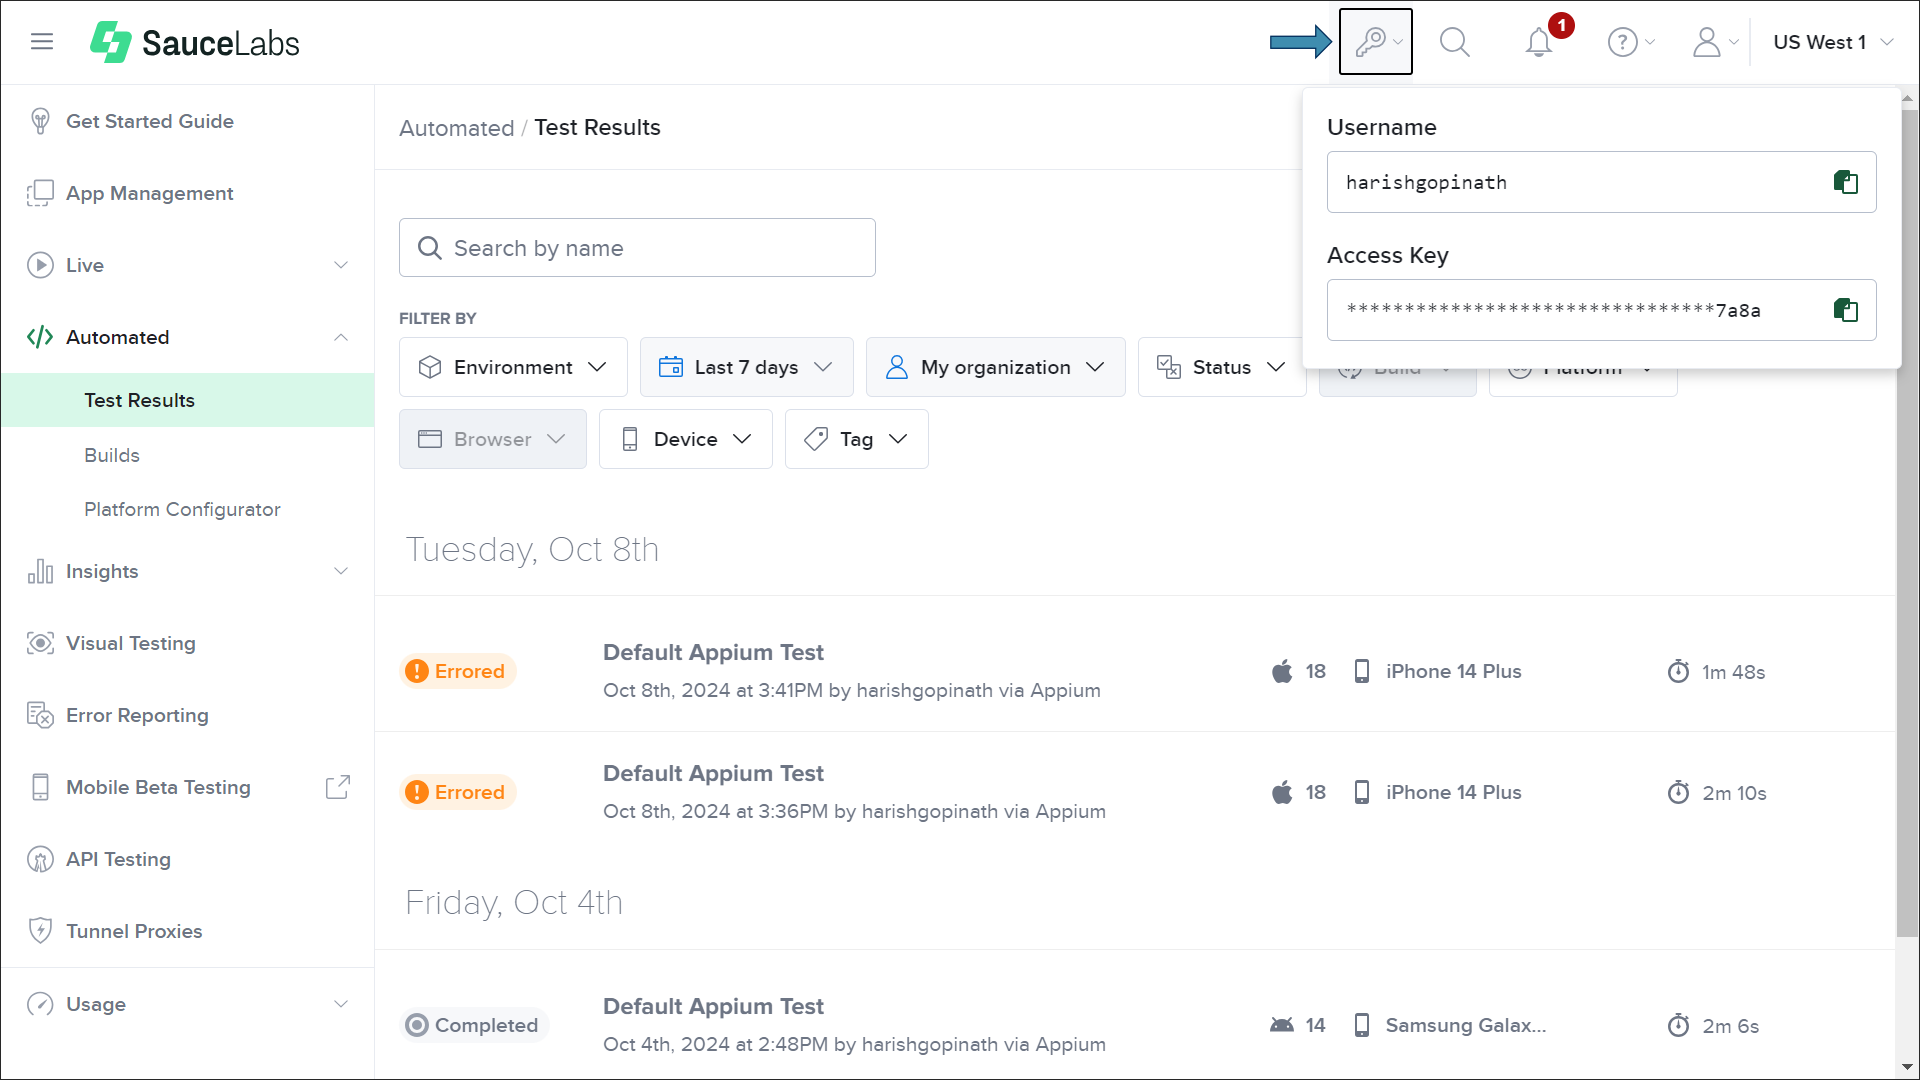
Task: Click the search magnifier icon in header
Action: tap(1454, 42)
